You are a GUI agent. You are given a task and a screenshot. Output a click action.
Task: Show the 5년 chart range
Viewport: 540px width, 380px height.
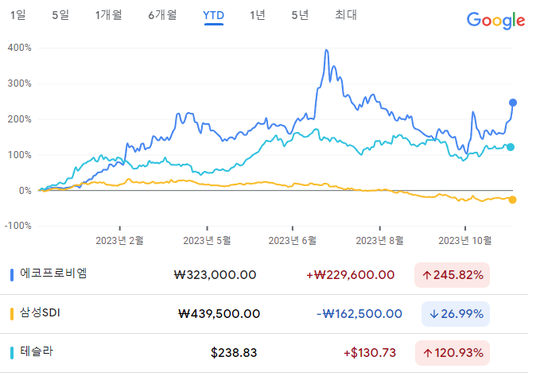coord(300,15)
